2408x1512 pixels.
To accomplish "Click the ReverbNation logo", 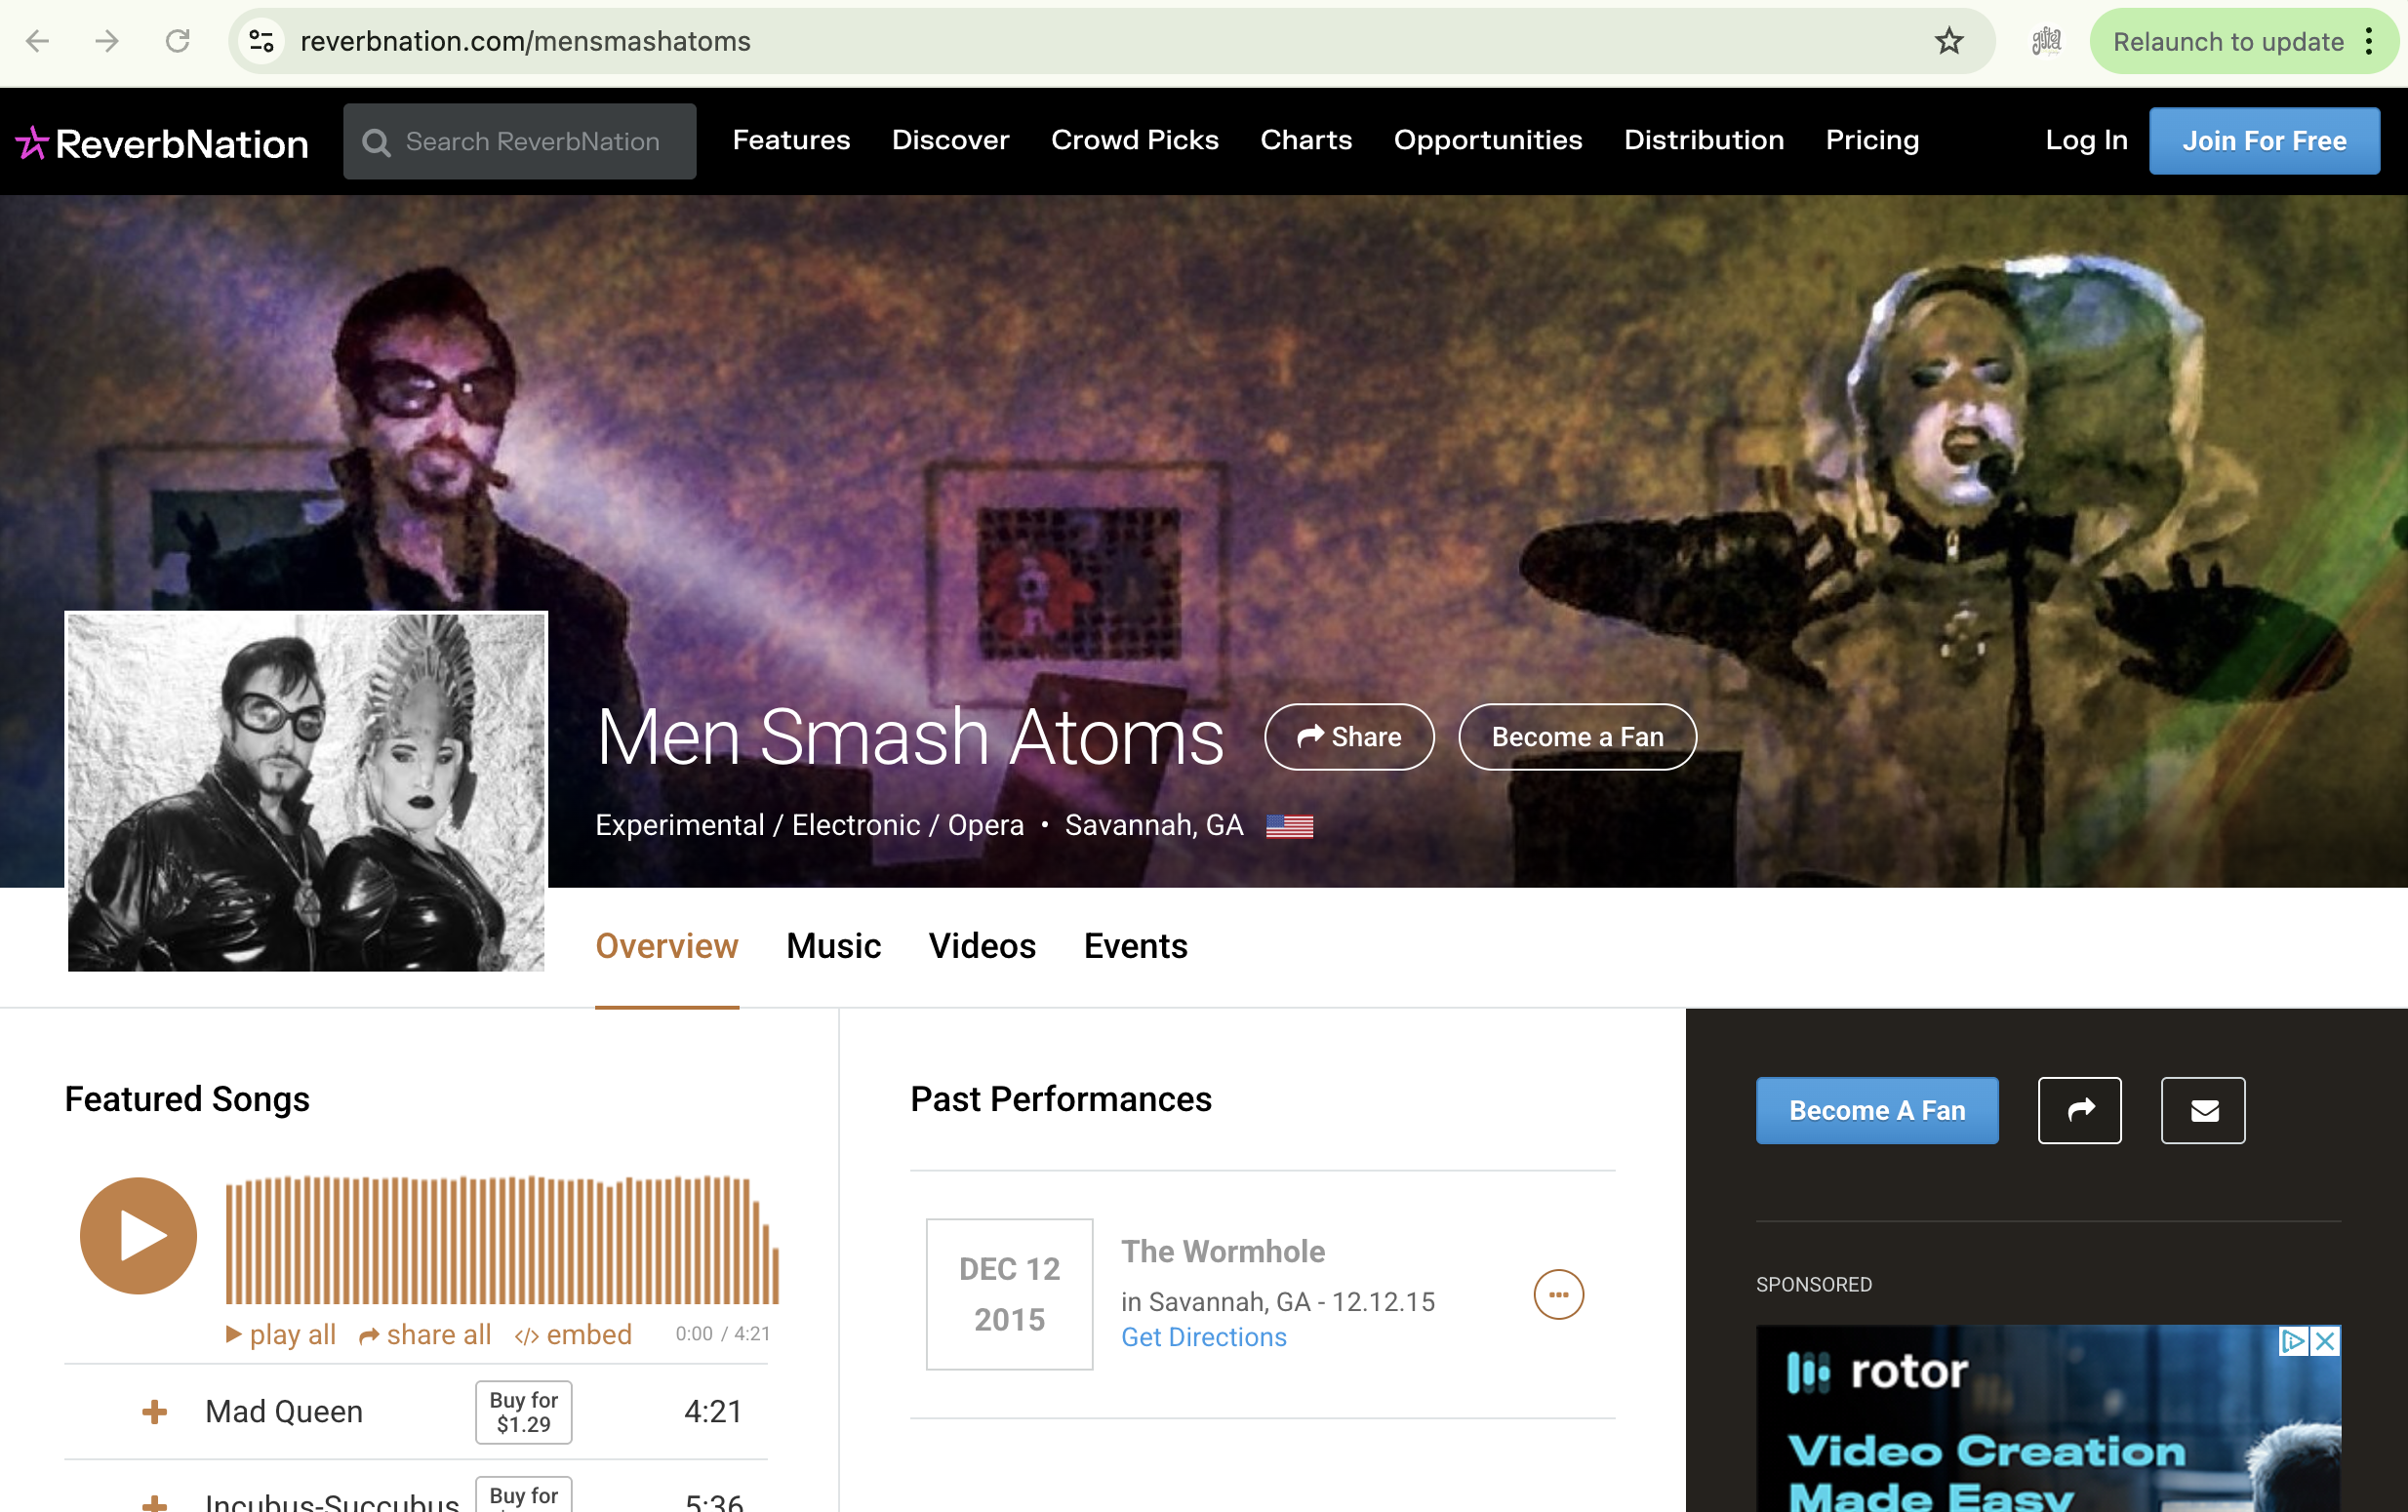I will point(162,143).
